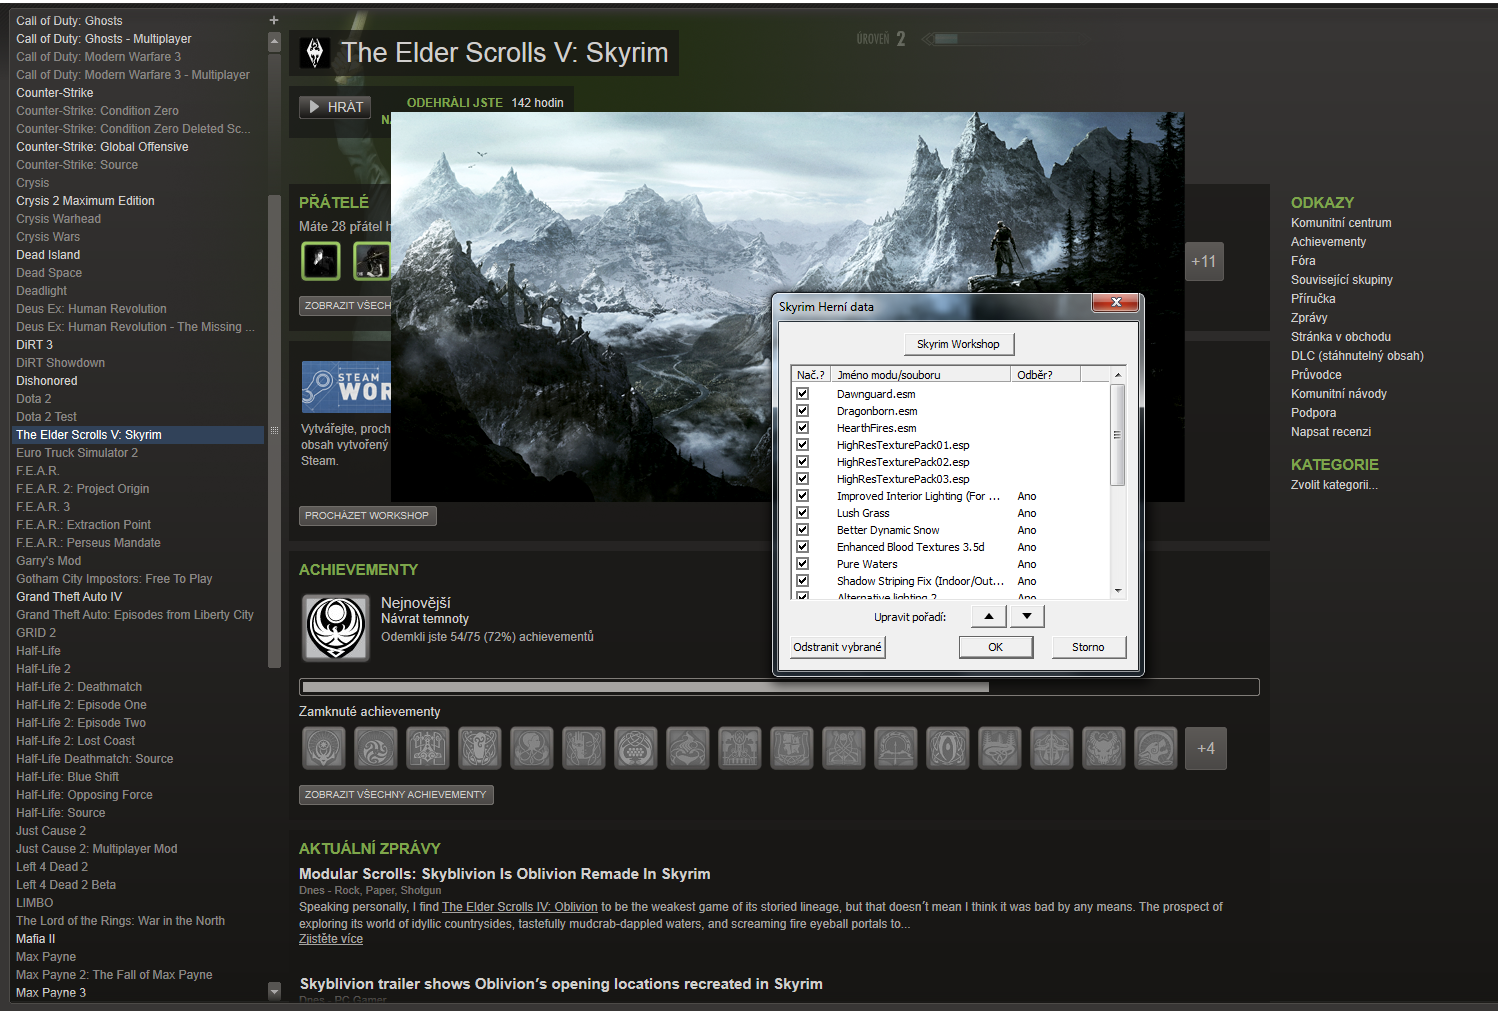
Task: Move mod up with the up arrow button
Action: (x=988, y=617)
